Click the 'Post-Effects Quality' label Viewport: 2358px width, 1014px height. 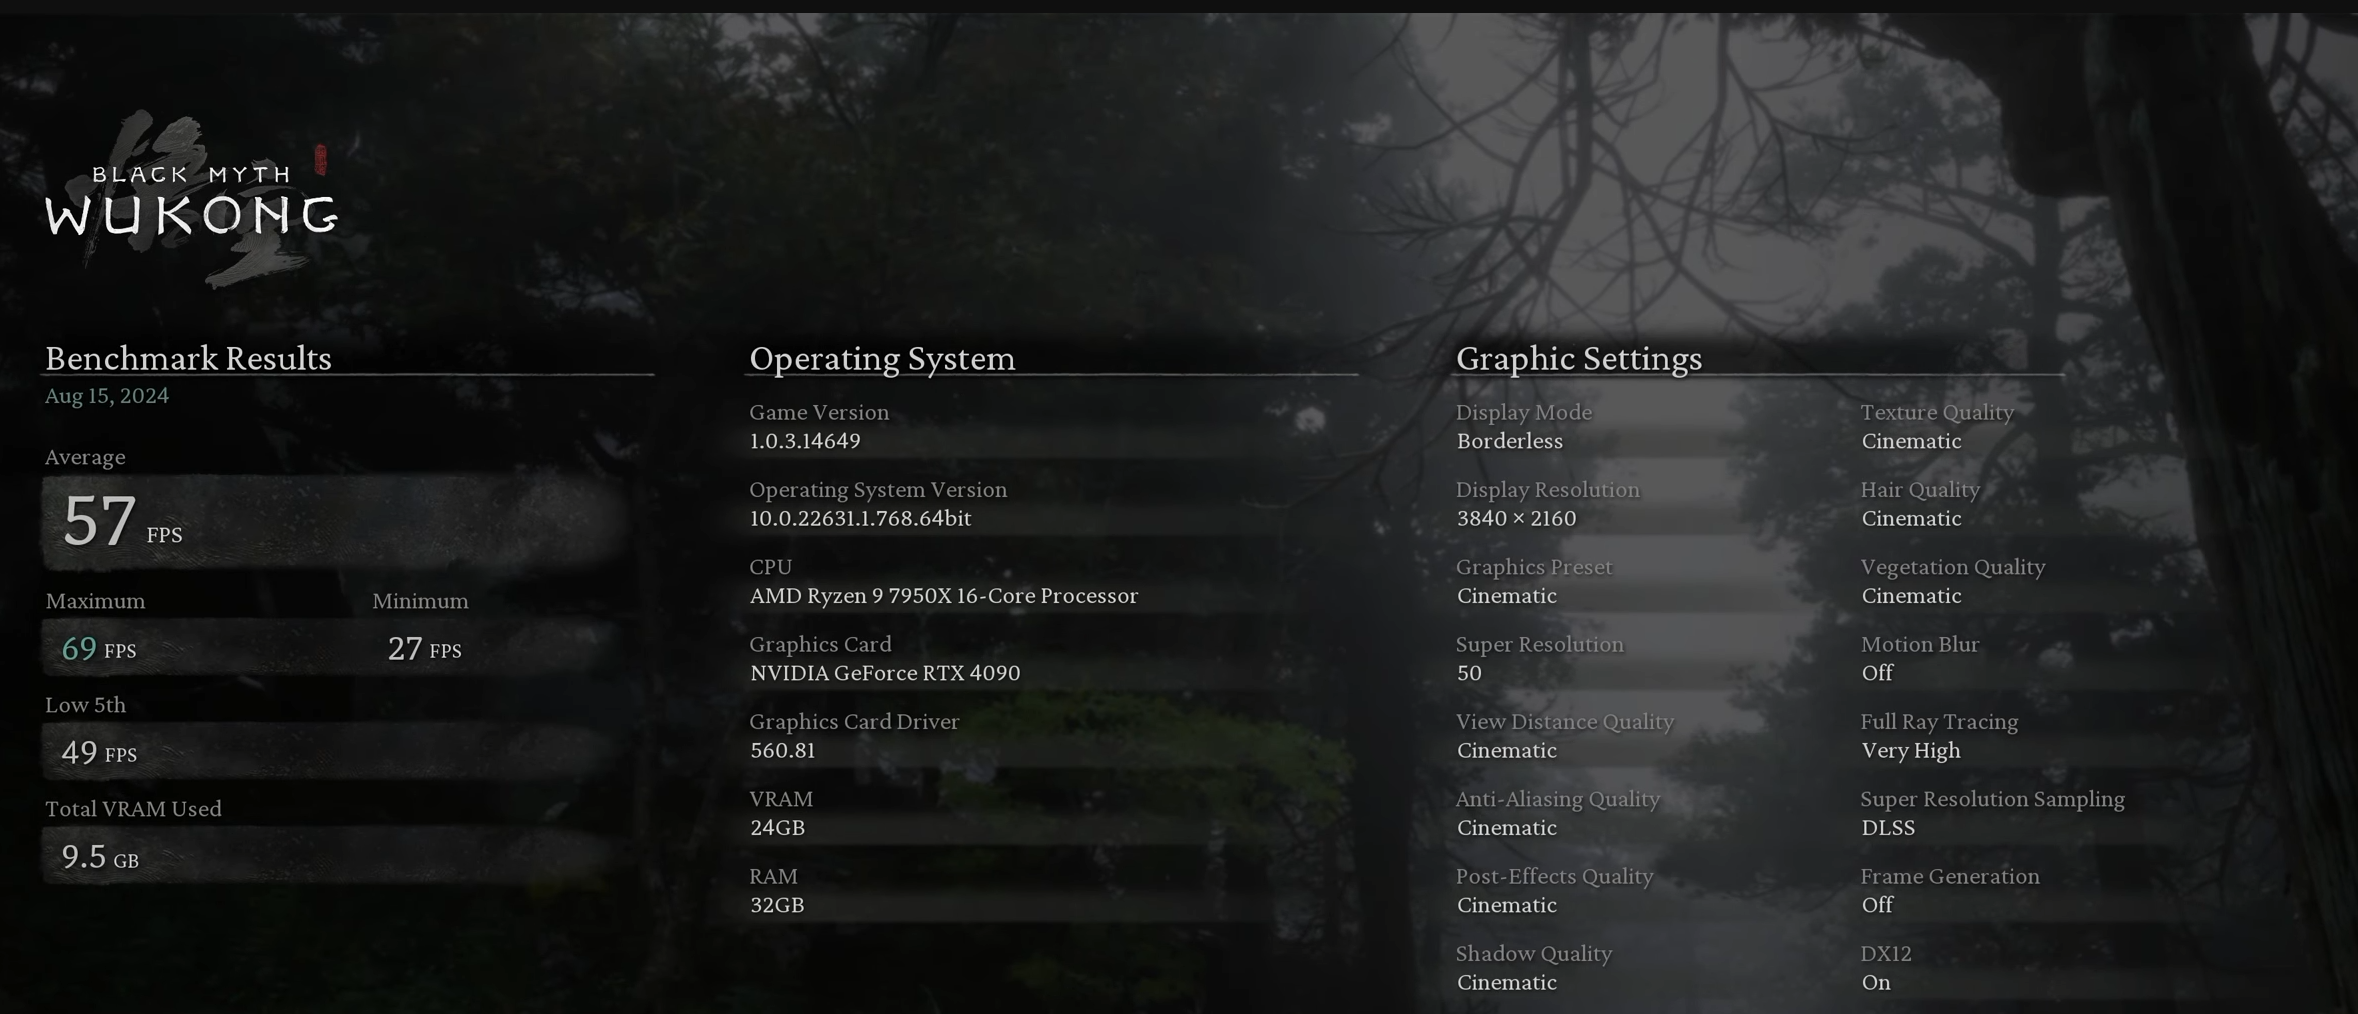(x=1554, y=876)
